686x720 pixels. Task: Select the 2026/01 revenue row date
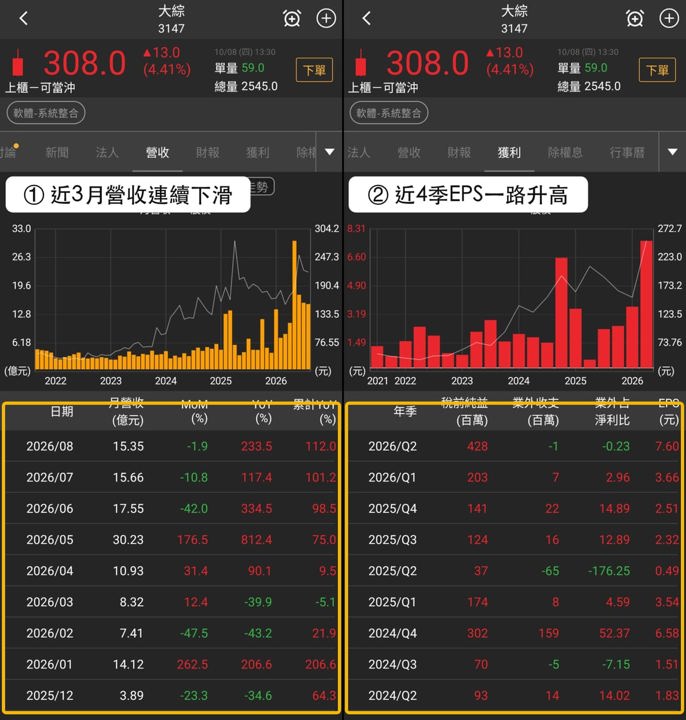click(50, 664)
